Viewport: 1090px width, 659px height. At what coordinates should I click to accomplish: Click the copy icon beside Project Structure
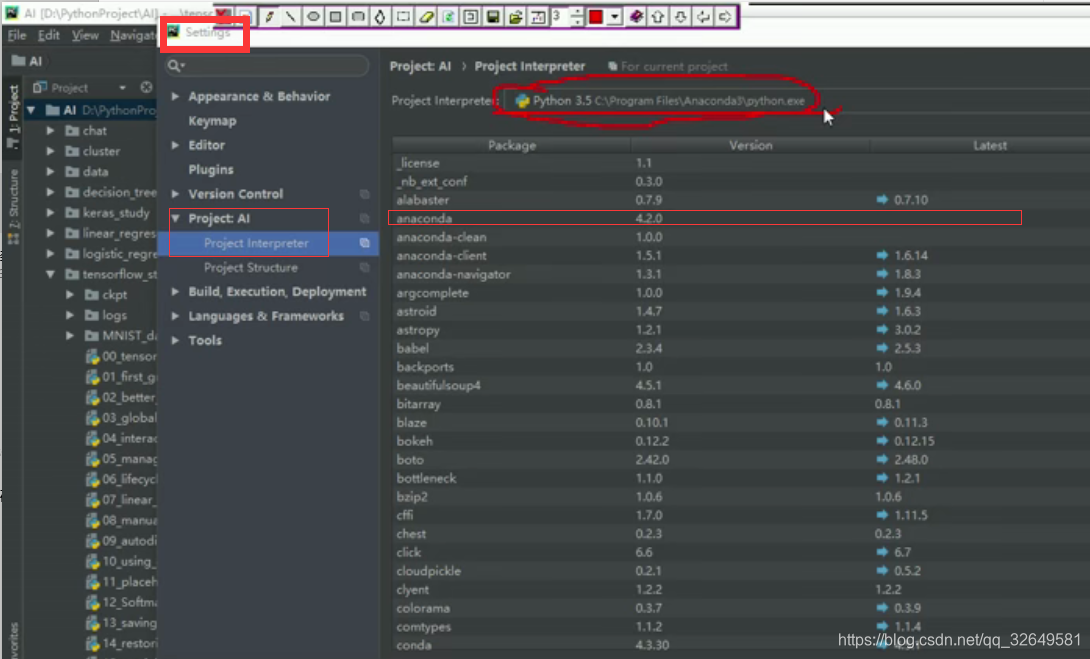(x=364, y=268)
